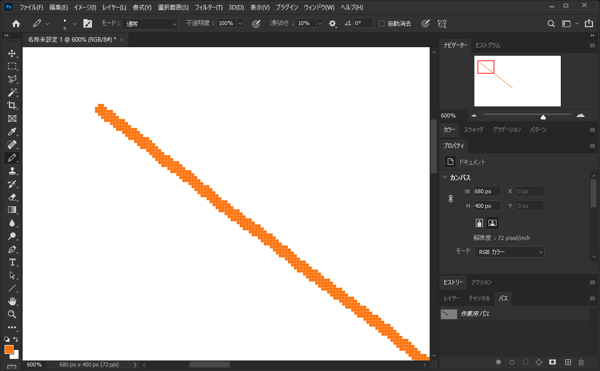
Task: Set canvas to landscape orientation
Action: 492,223
